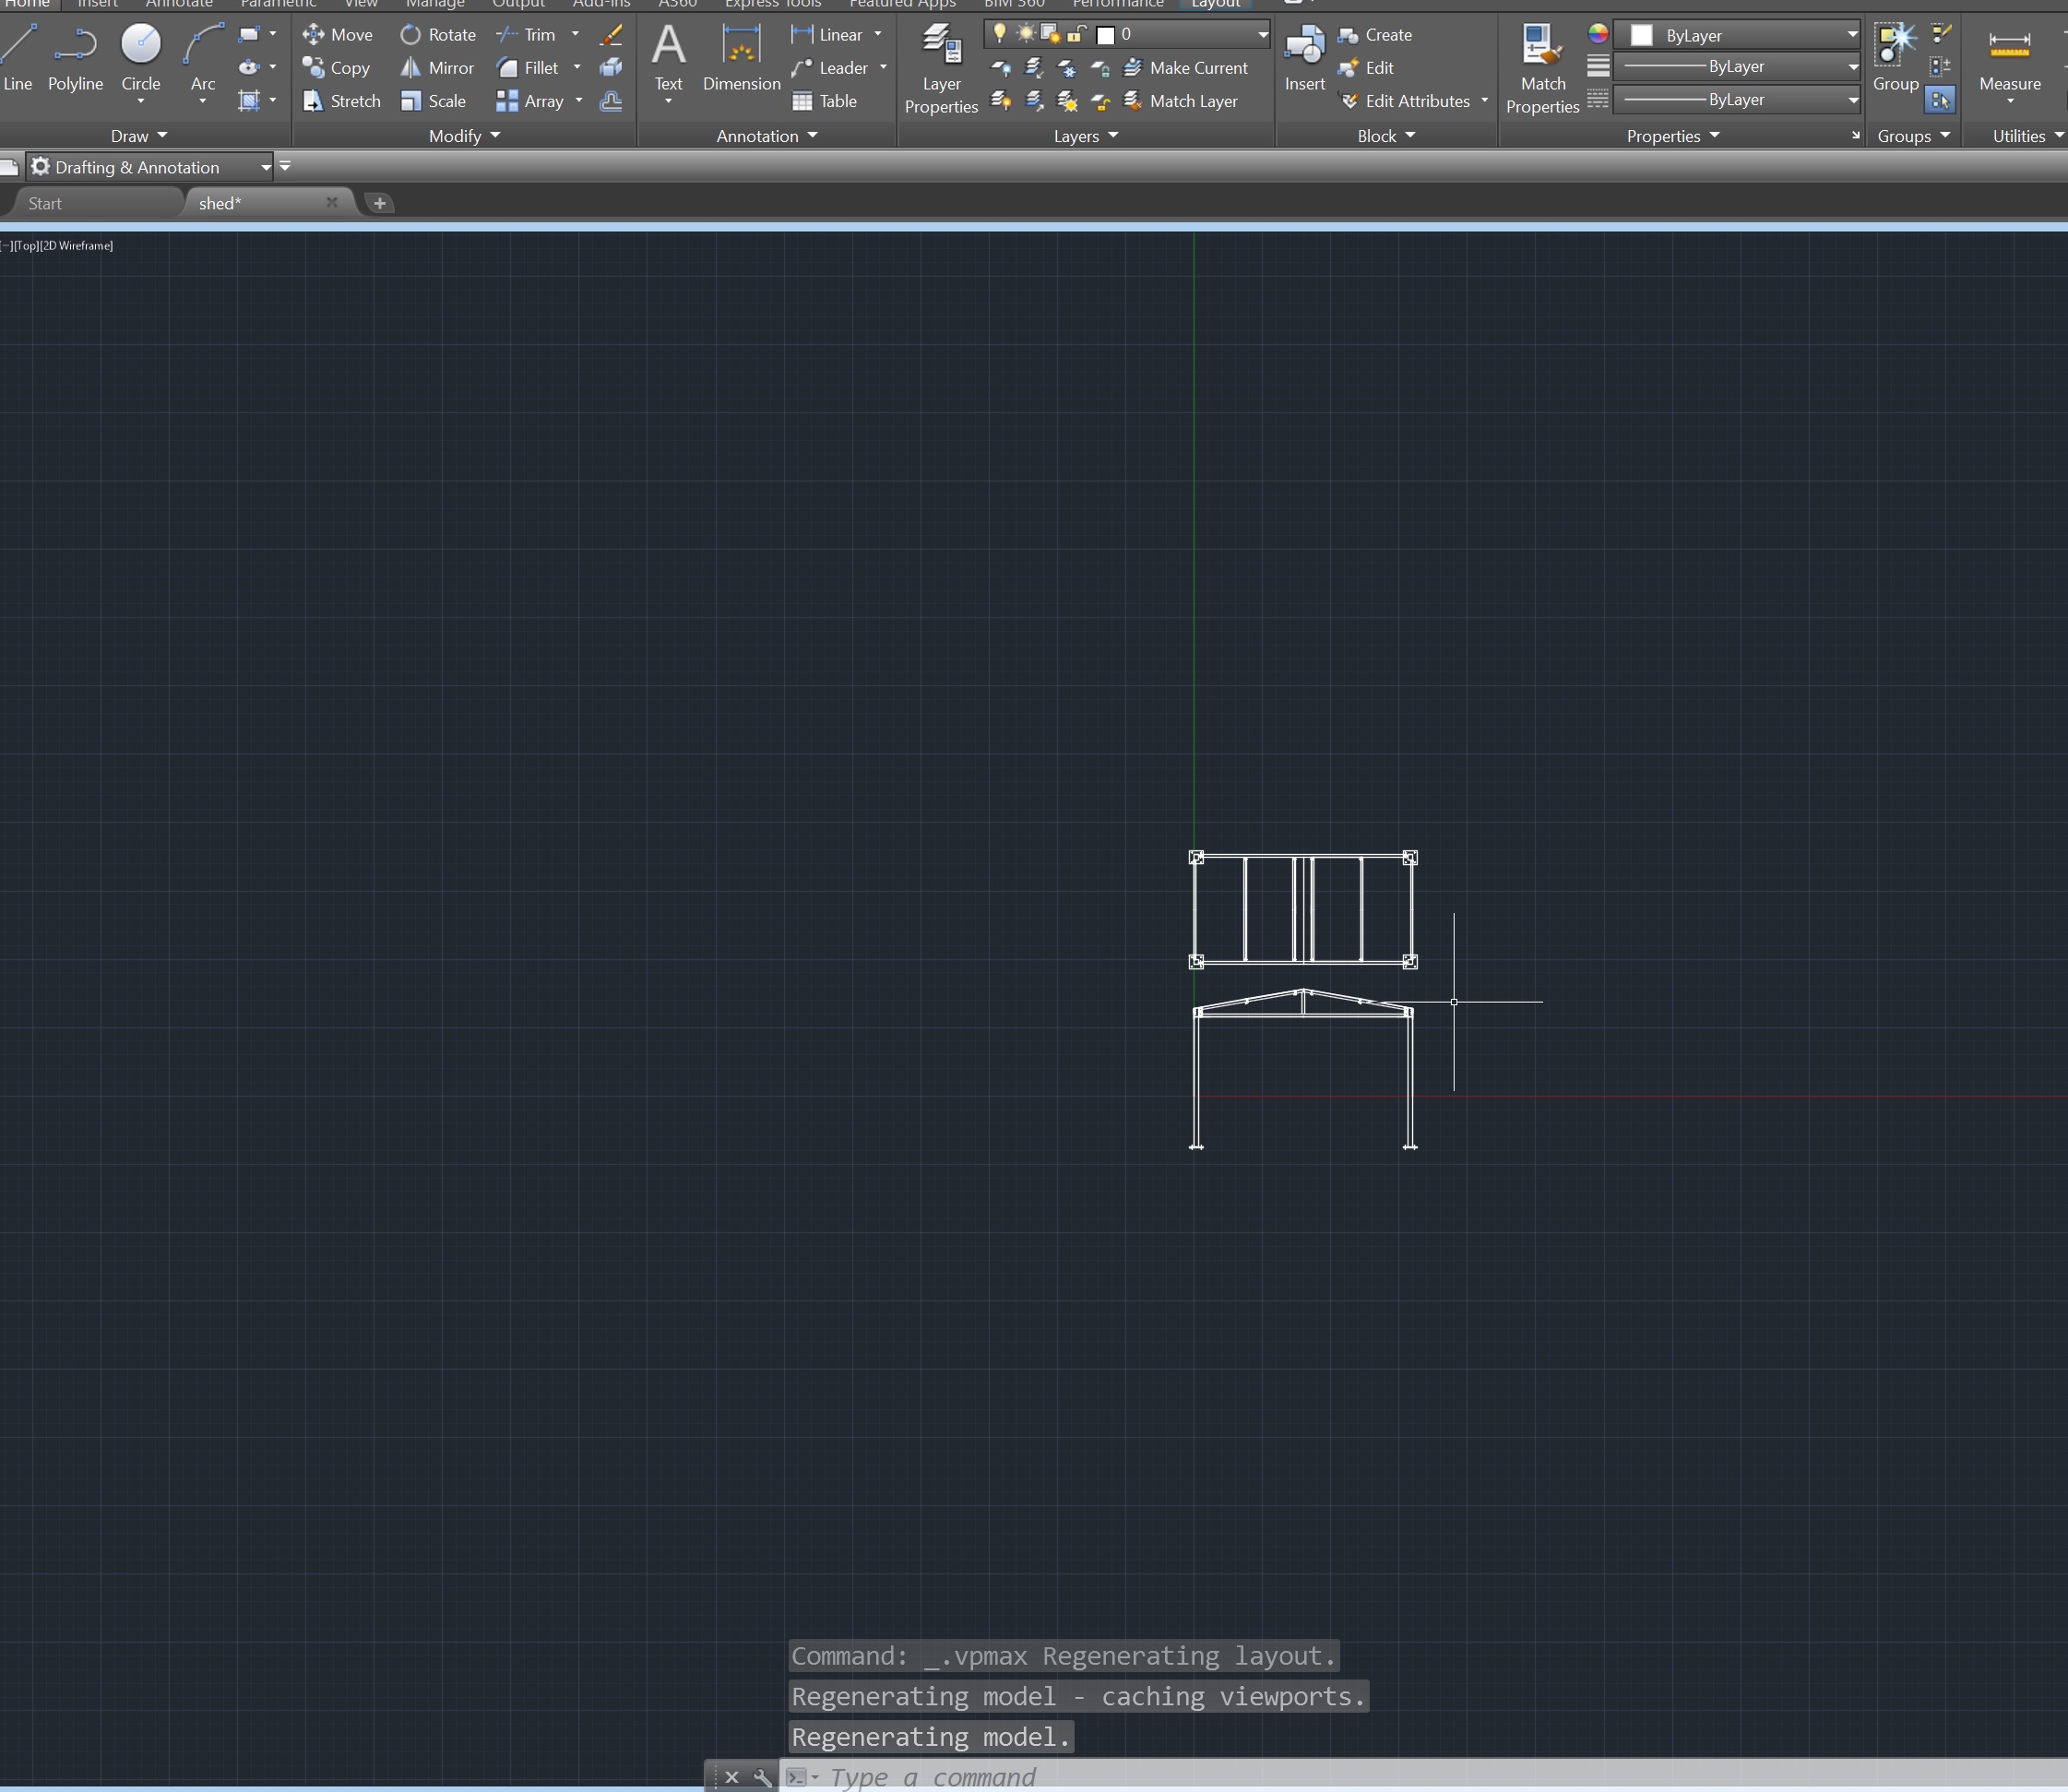Image resolution: width=2068 pixels, height=1792 pixels.
Task: Toggle layer visibility with the light bulb icon
Action: [1000, 33]
